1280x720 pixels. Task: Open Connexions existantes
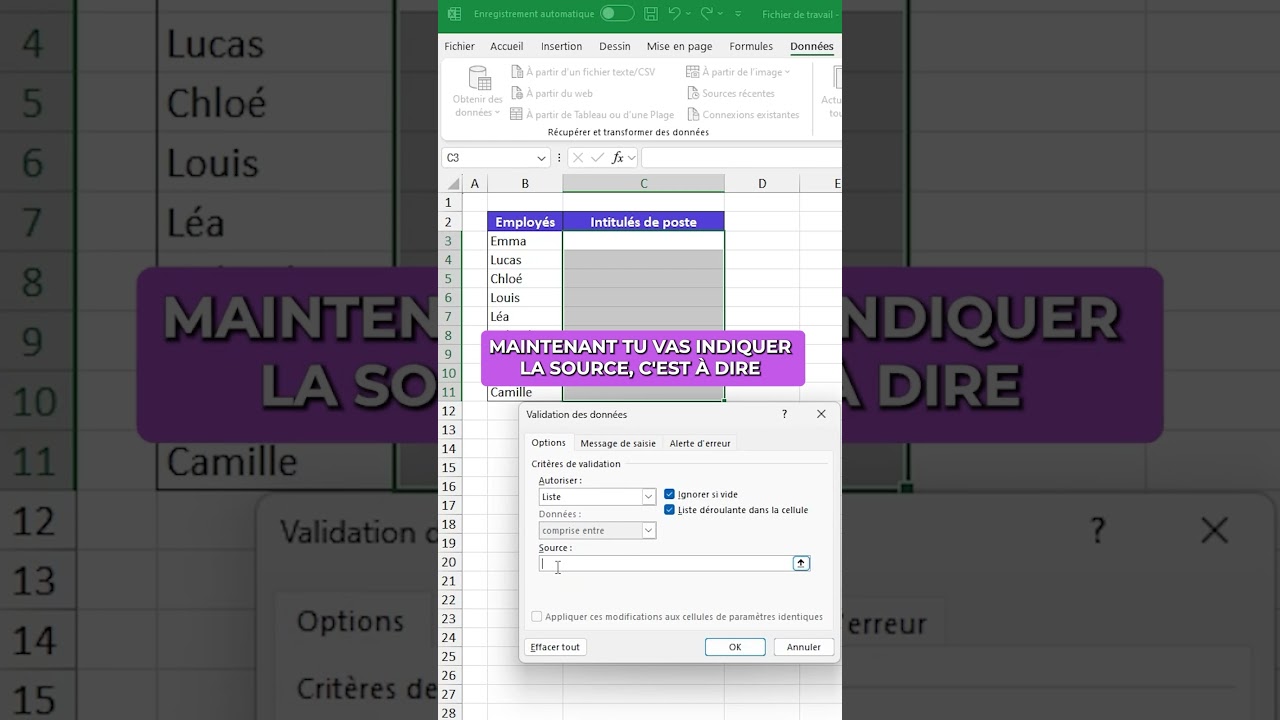pyautogui.click(x=743, y=115)
